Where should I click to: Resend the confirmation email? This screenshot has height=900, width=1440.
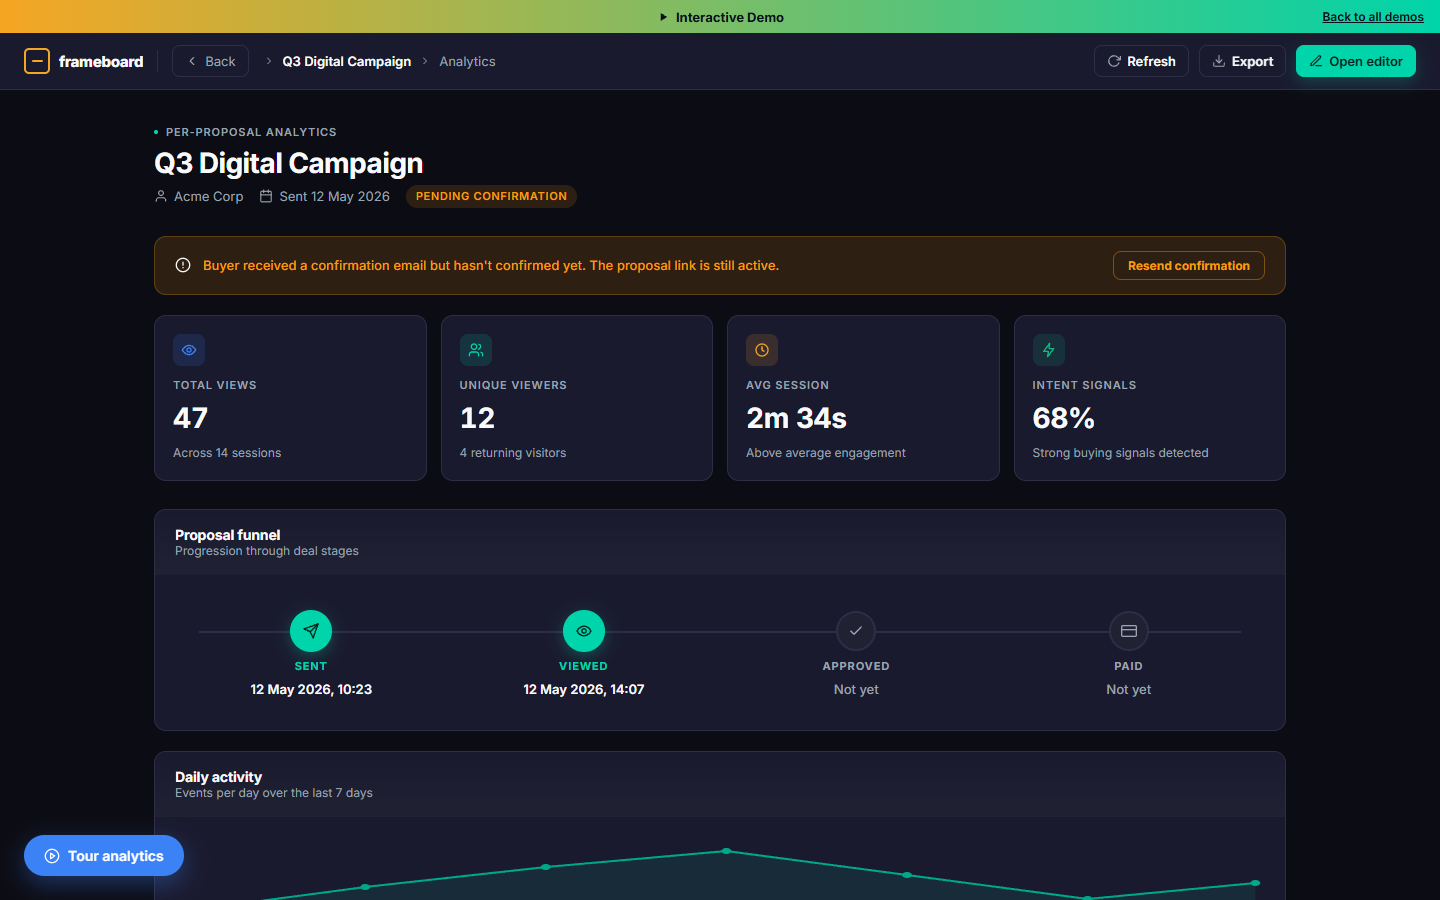tap(1188, 265)
